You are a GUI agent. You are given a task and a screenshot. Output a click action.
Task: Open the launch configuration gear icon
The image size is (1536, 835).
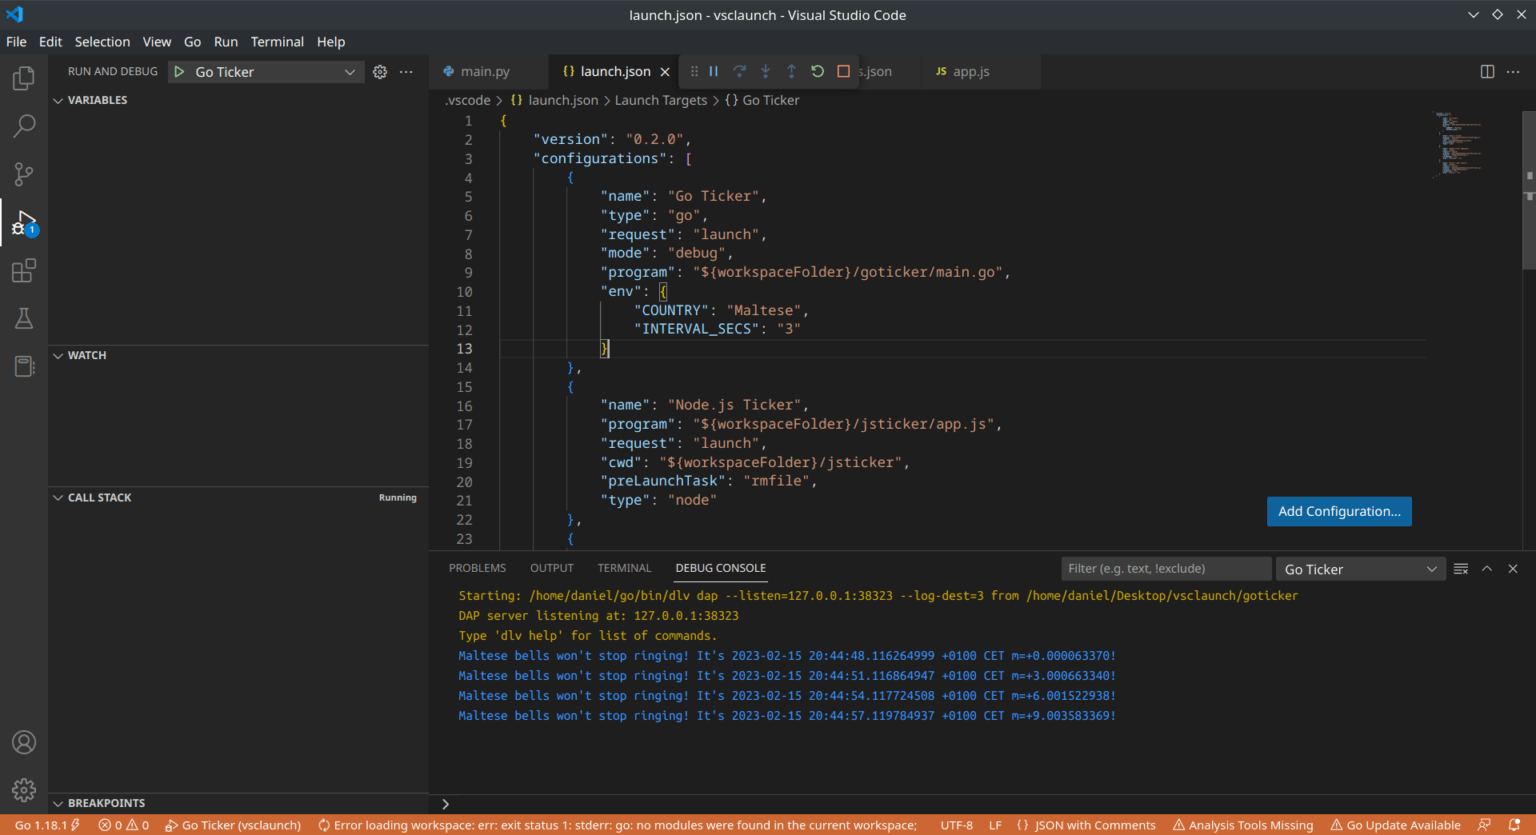click(x=379, y=71)
